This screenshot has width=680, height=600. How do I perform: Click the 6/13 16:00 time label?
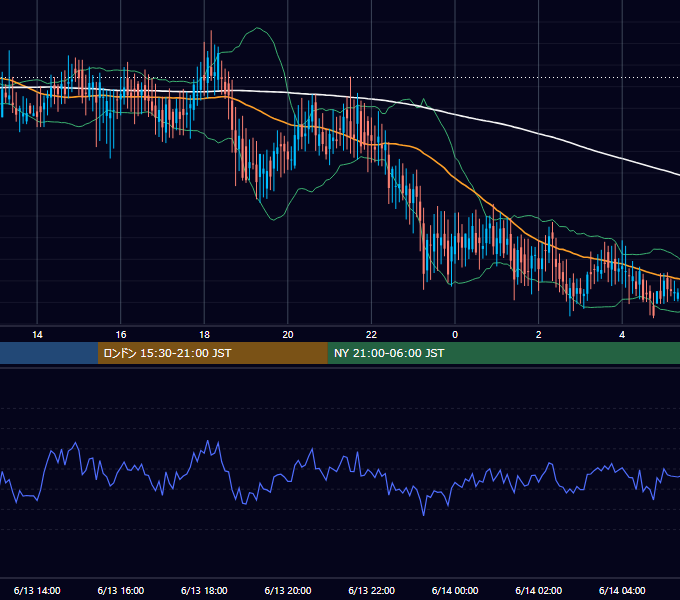[121, 590]
